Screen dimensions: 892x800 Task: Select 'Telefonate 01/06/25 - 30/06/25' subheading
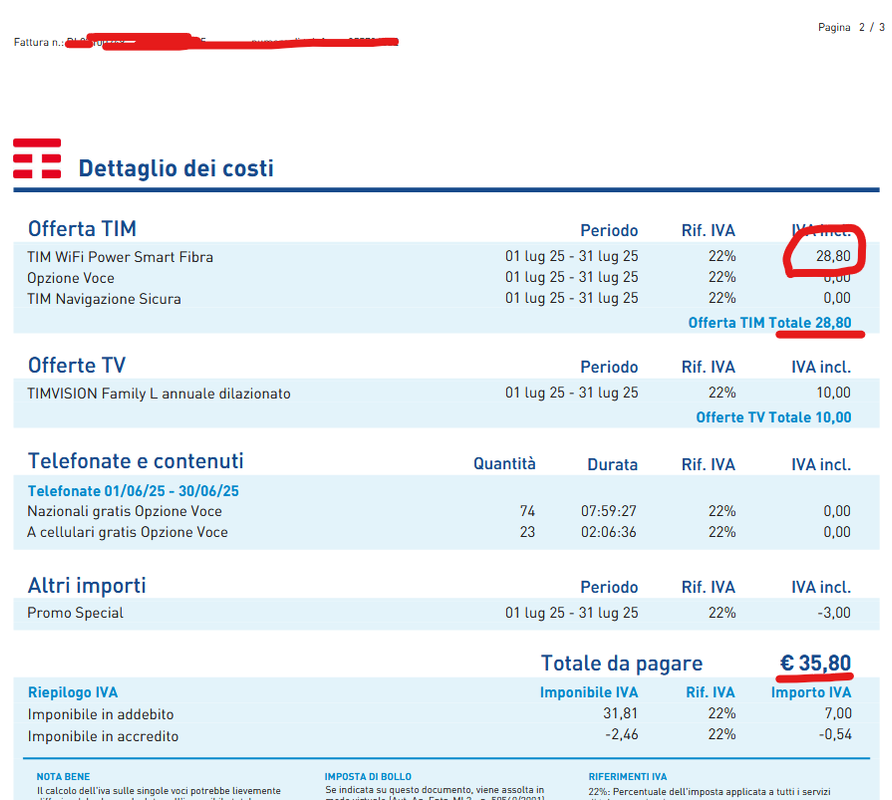133,491
